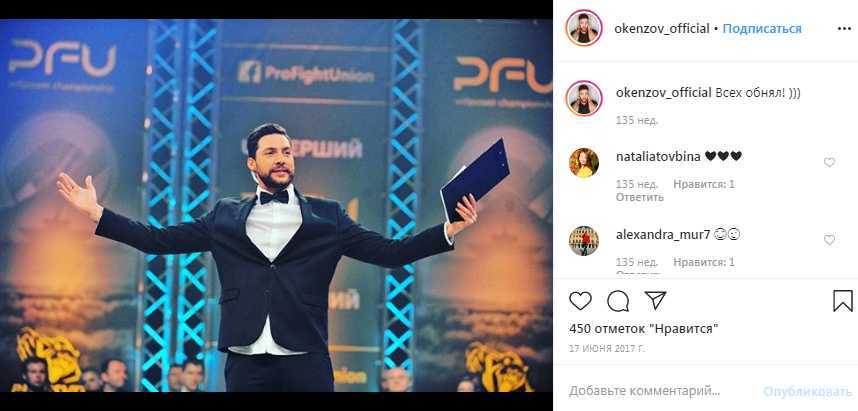Follow the account via Подписаться
This screenshot has height=411, width=858.
[x=762, y=29]
